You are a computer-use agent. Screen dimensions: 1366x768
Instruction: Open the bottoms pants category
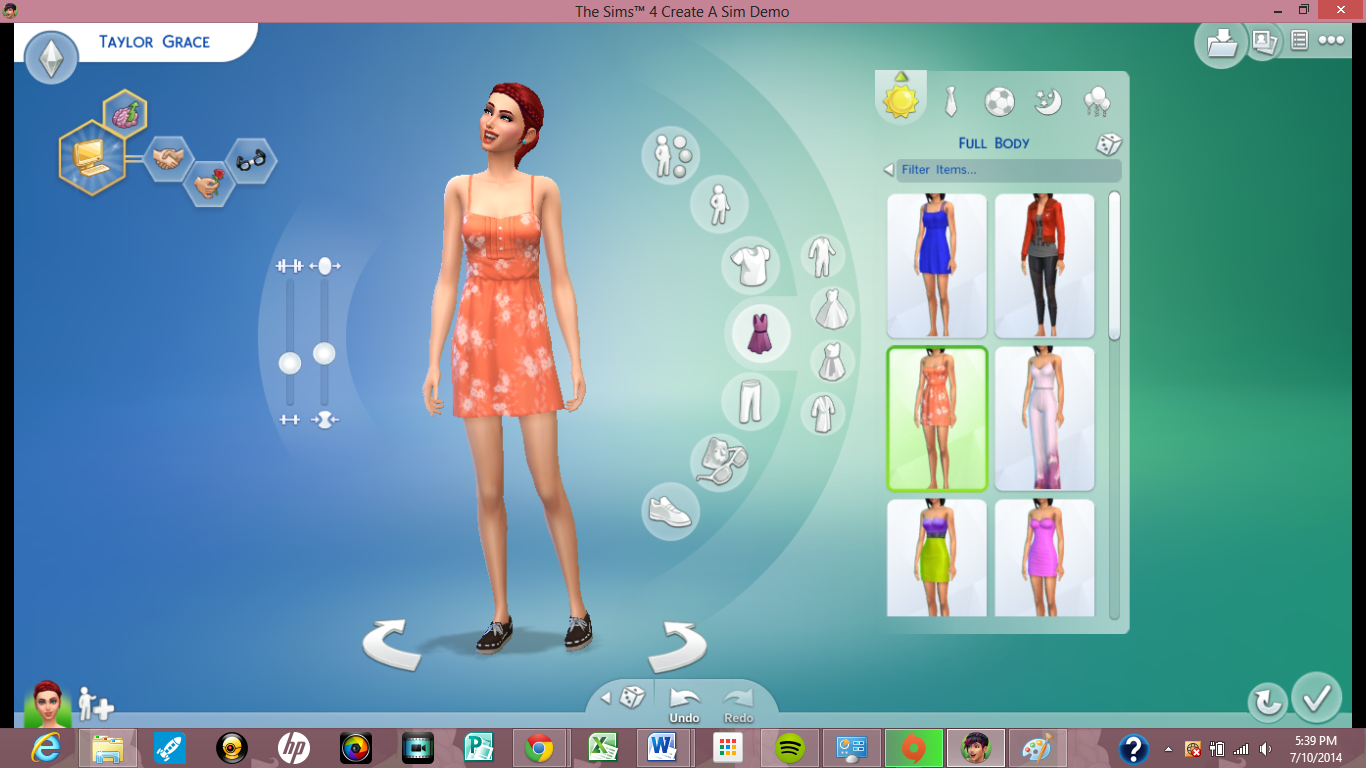(x=750, y=401)
